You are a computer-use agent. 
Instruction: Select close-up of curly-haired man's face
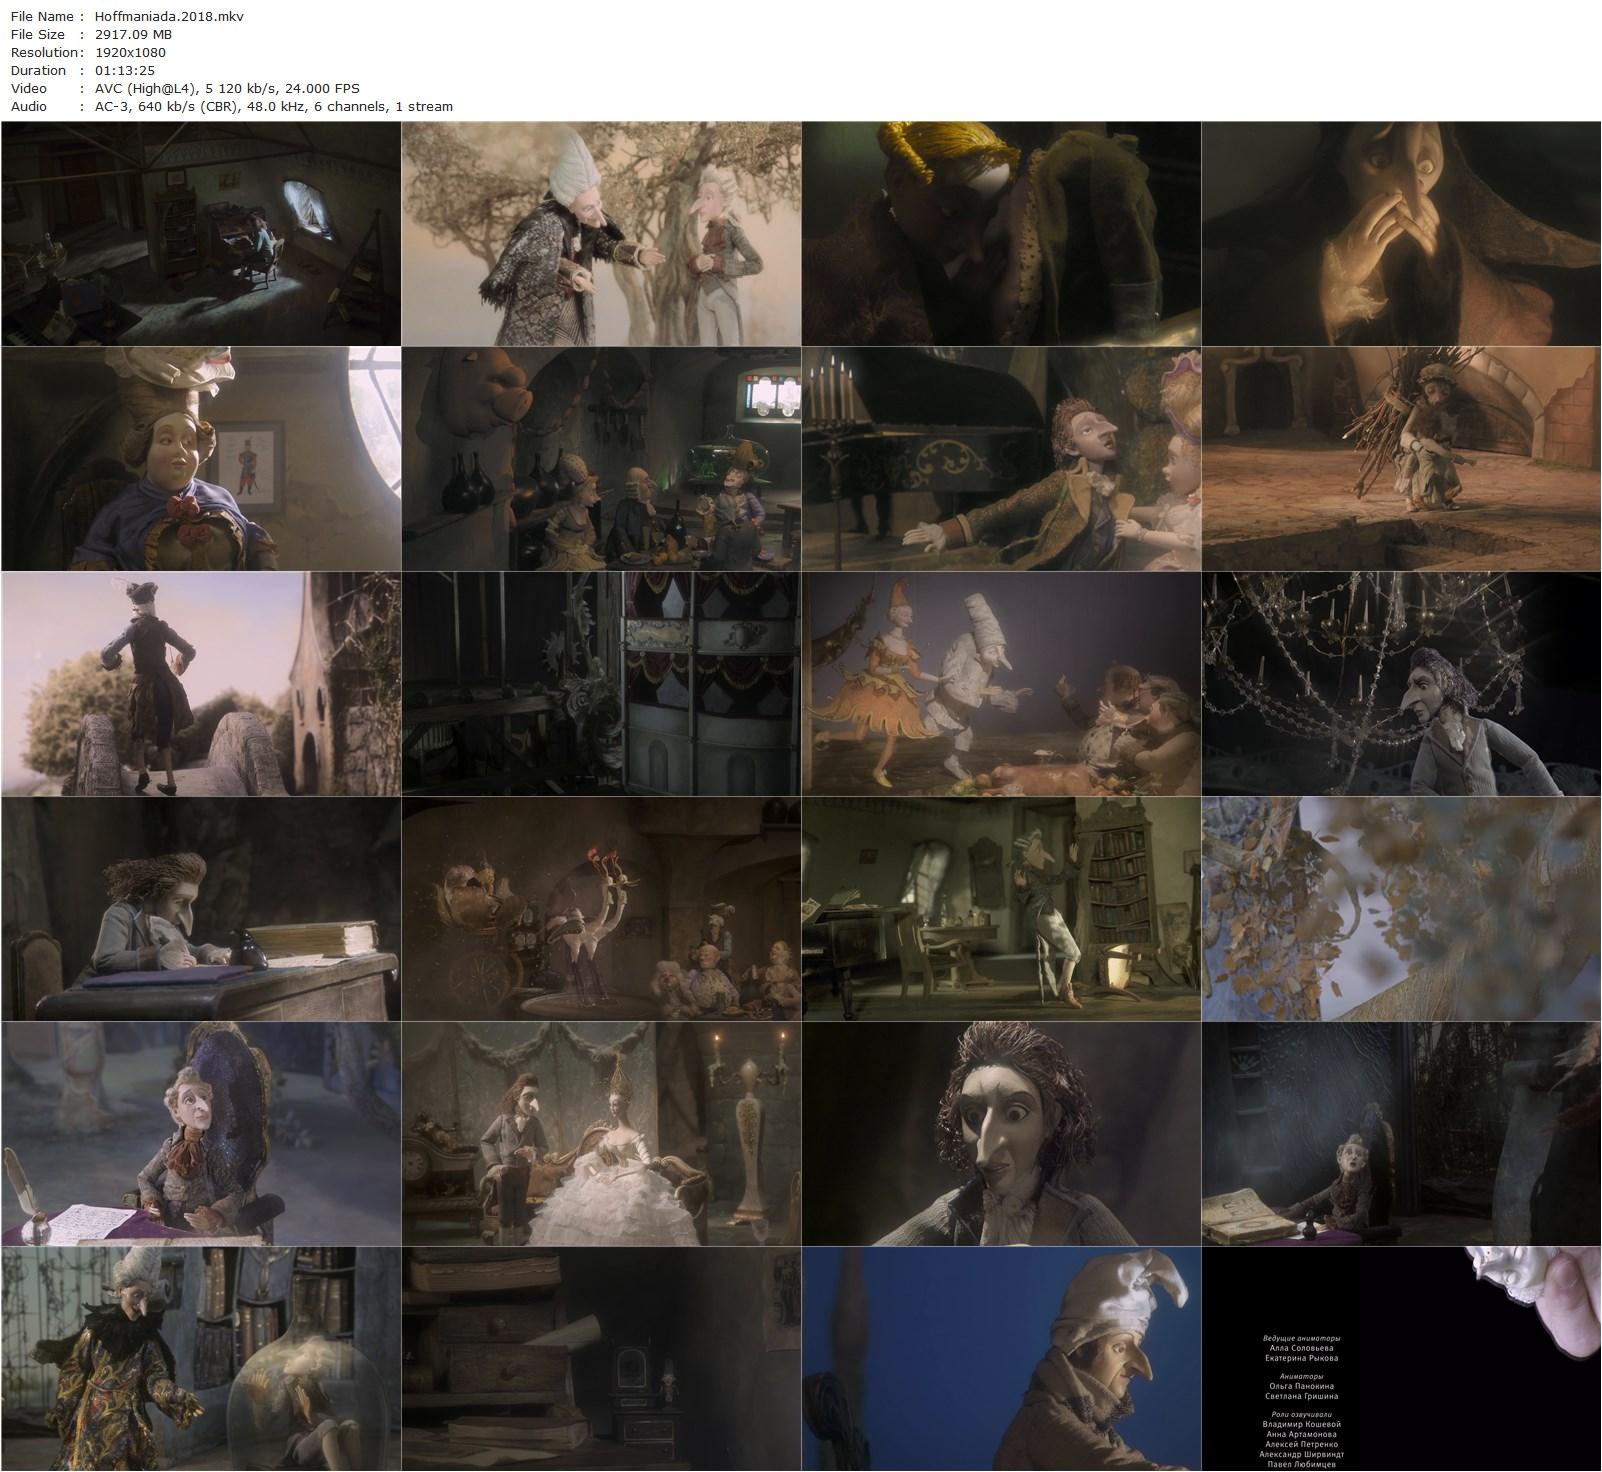[1001, 1134]
